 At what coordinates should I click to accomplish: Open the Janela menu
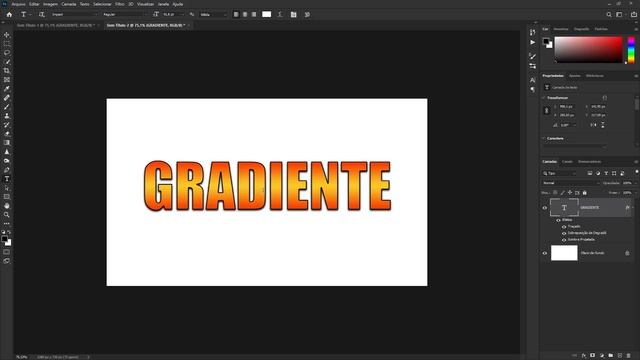click(163, 4)
